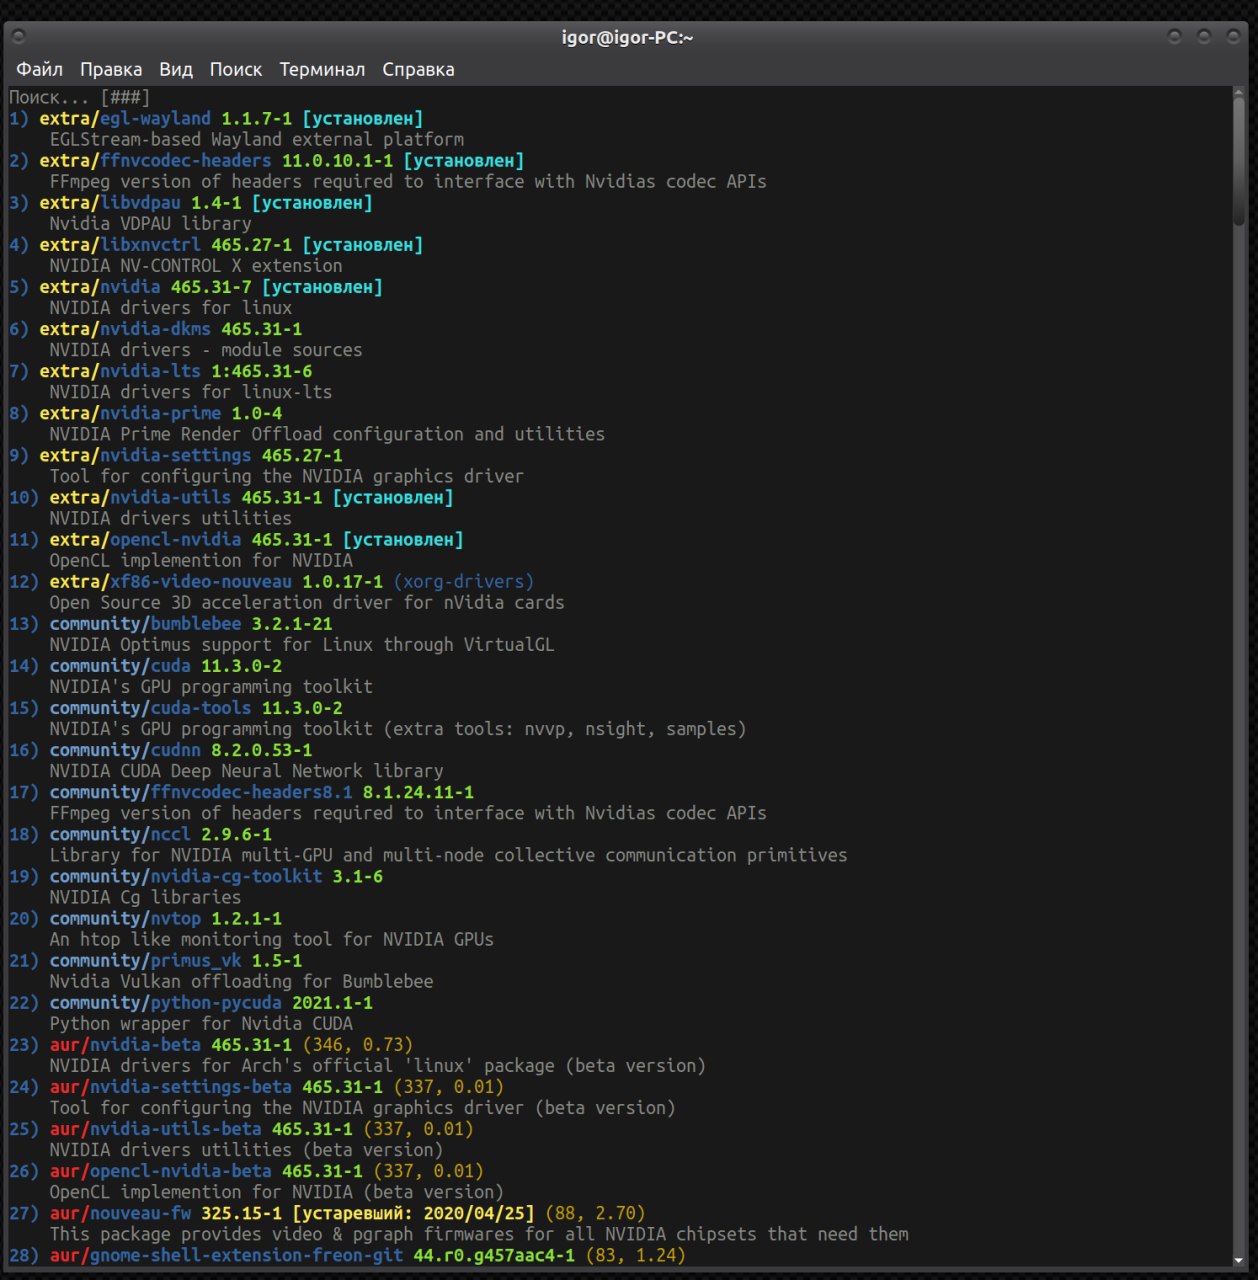The image size is (1258, 1280).
Task: Click the extra/nvidia 465.31-7 line
Action: [x=196, y=287]
